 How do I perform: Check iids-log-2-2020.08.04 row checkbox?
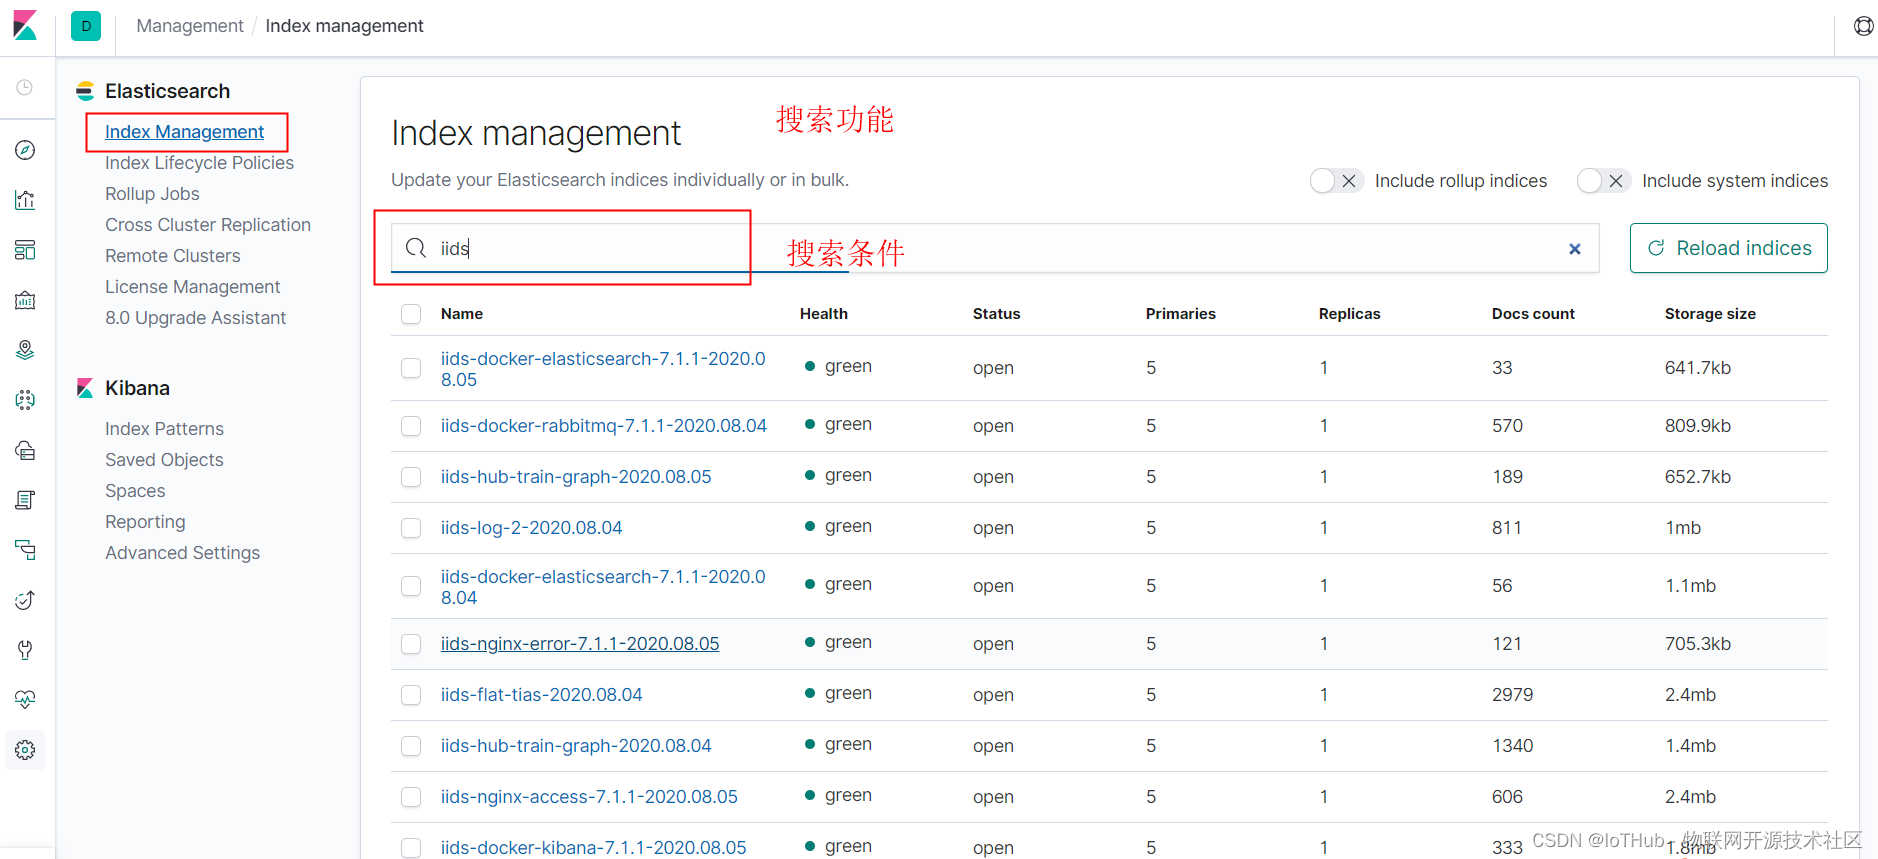point(411,528)
